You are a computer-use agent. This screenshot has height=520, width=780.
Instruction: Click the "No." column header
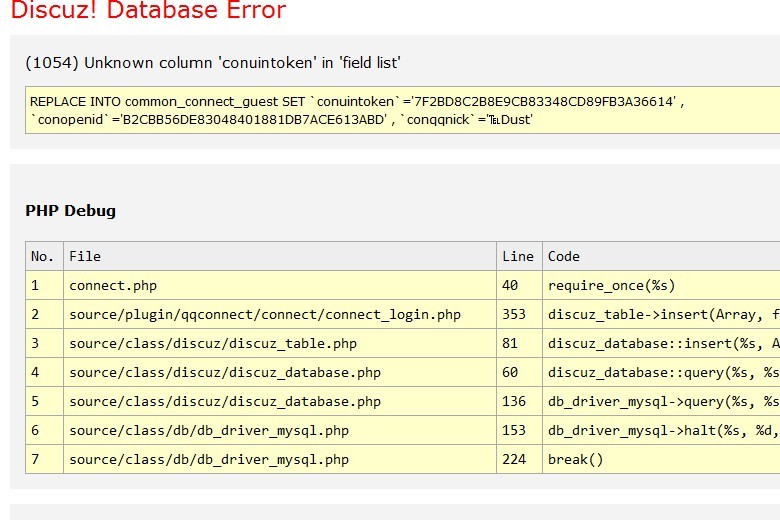[x=43, y=256]
